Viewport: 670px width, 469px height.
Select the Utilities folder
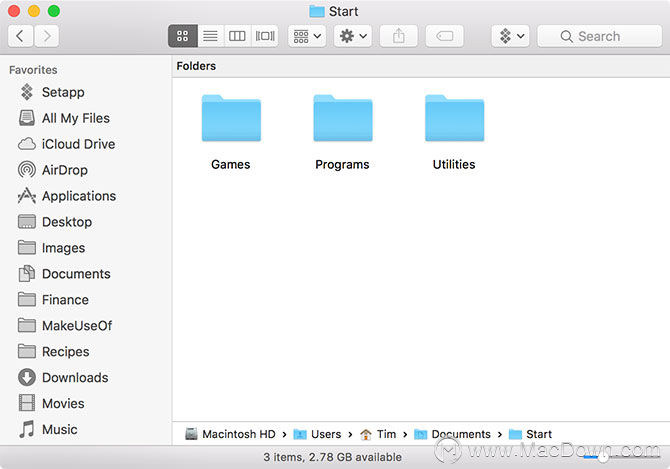pos(454,132)
